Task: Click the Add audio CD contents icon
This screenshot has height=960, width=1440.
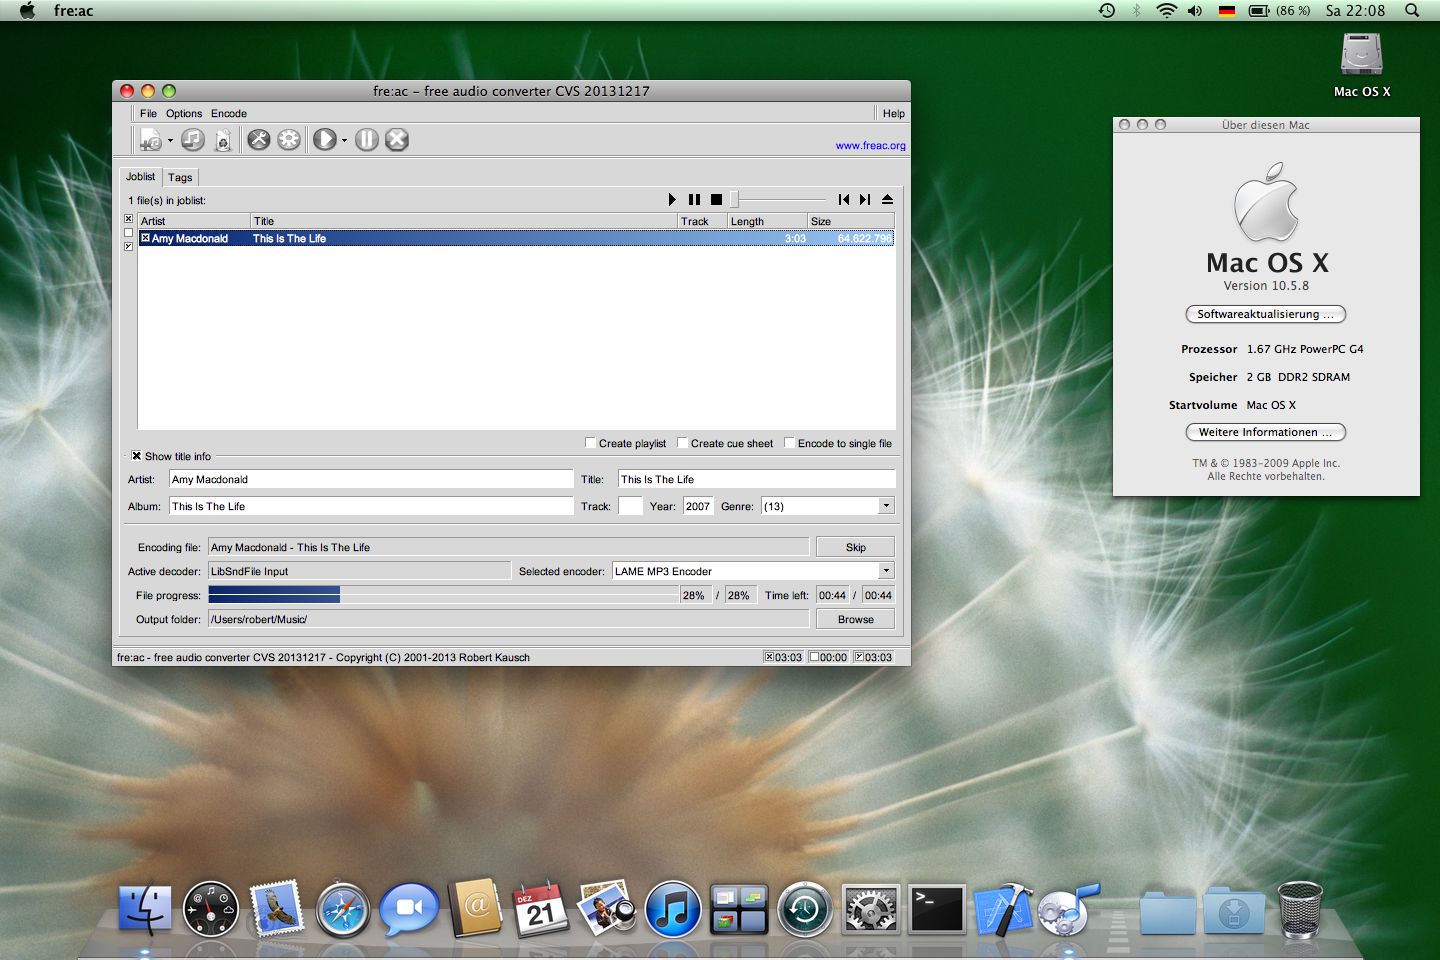Action: (193, 140)
